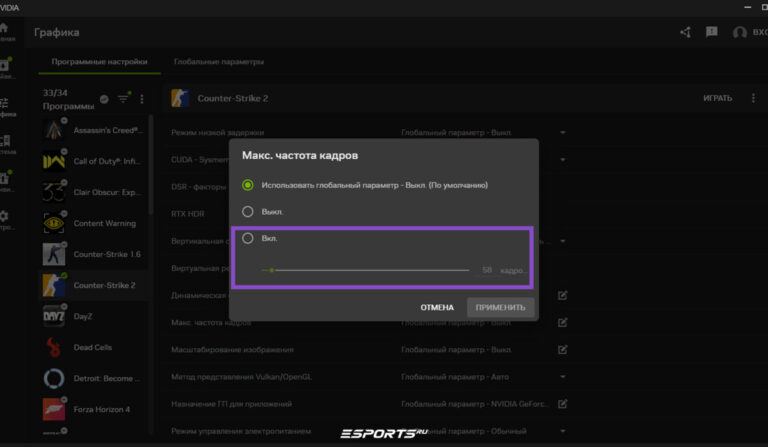The image size is (768, 447).
Task: Click 'DayZ' list entry text
Action: tap(83, 316)
